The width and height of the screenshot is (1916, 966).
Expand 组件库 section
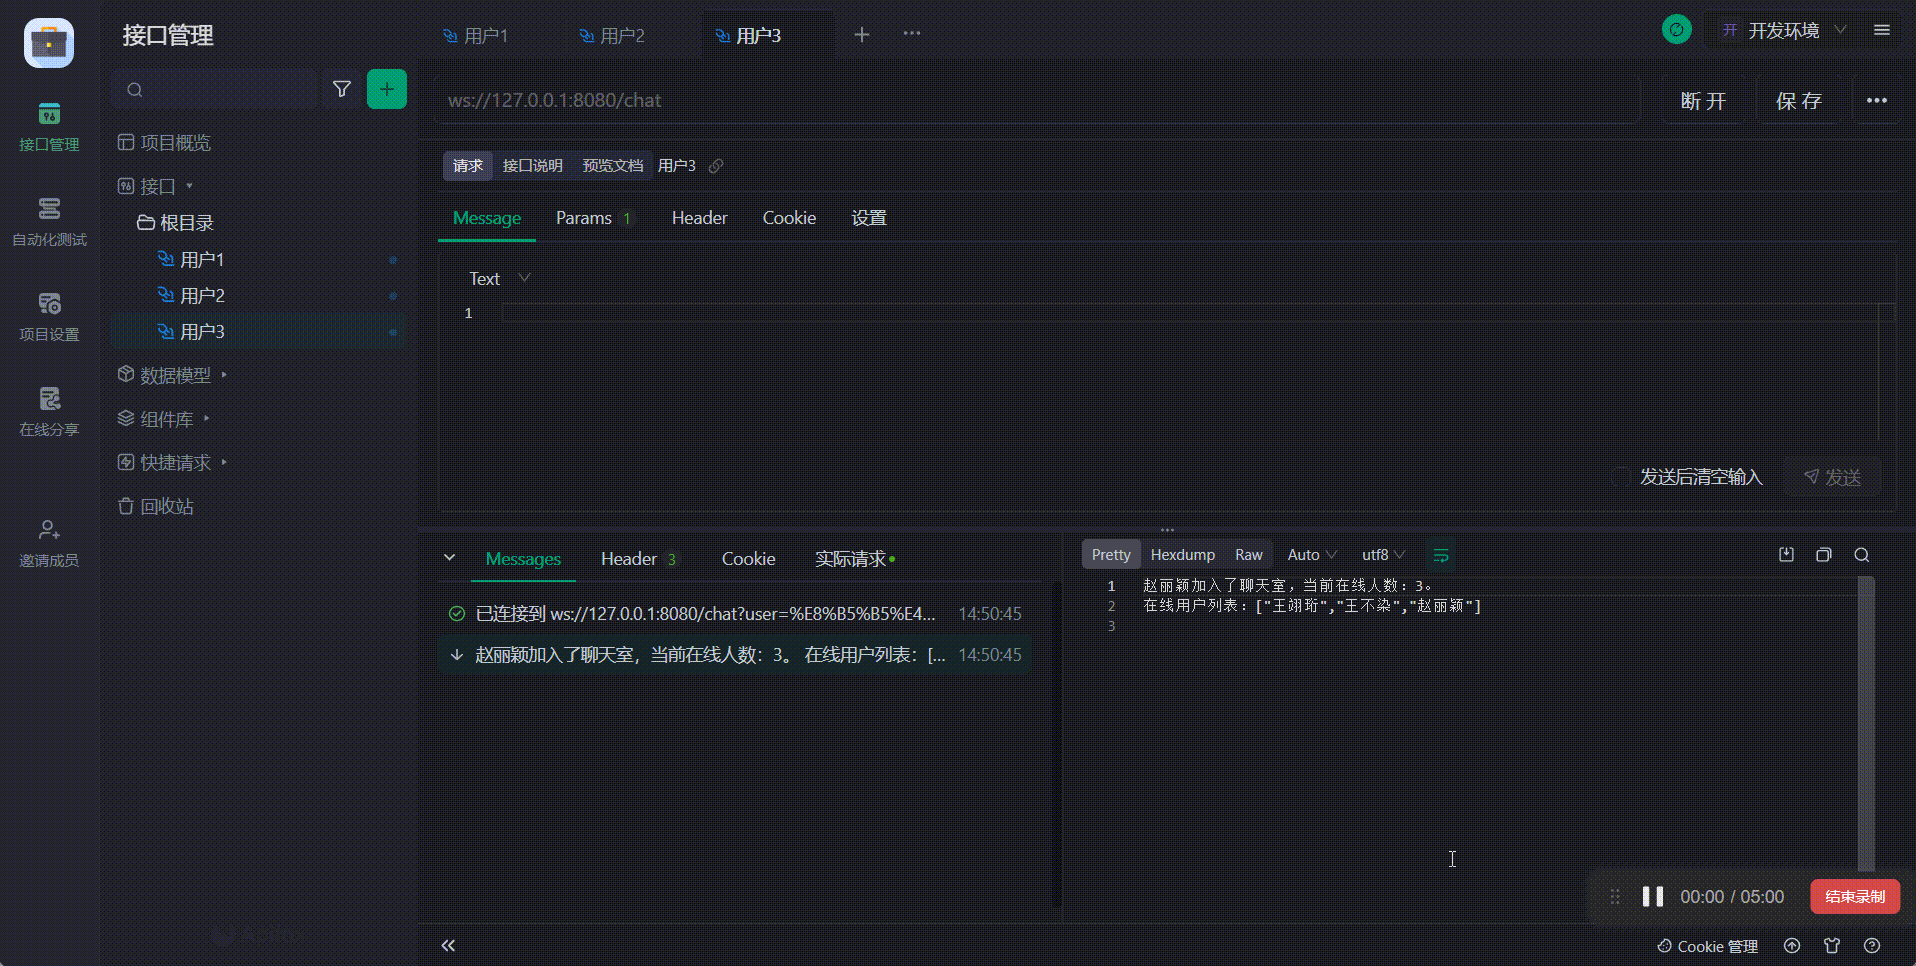(164, 418)
